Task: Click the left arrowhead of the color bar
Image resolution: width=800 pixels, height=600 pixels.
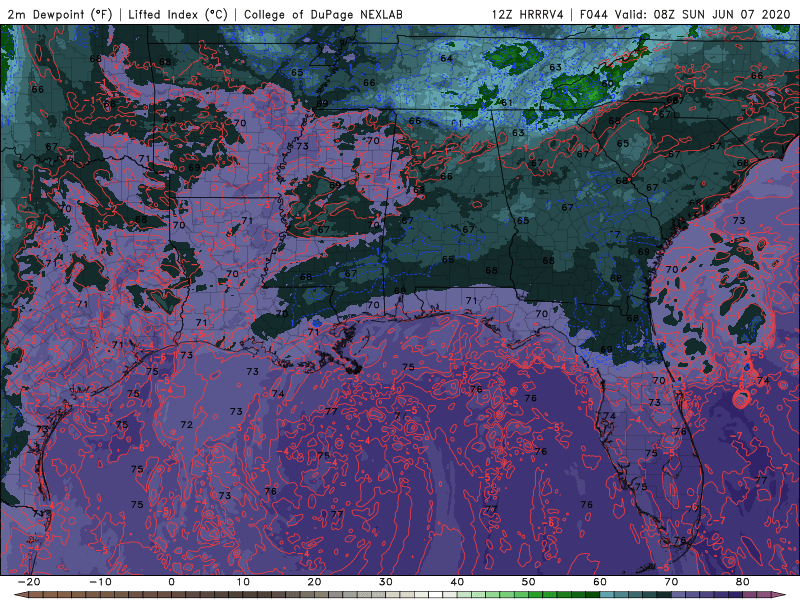Action: point(20,595)
